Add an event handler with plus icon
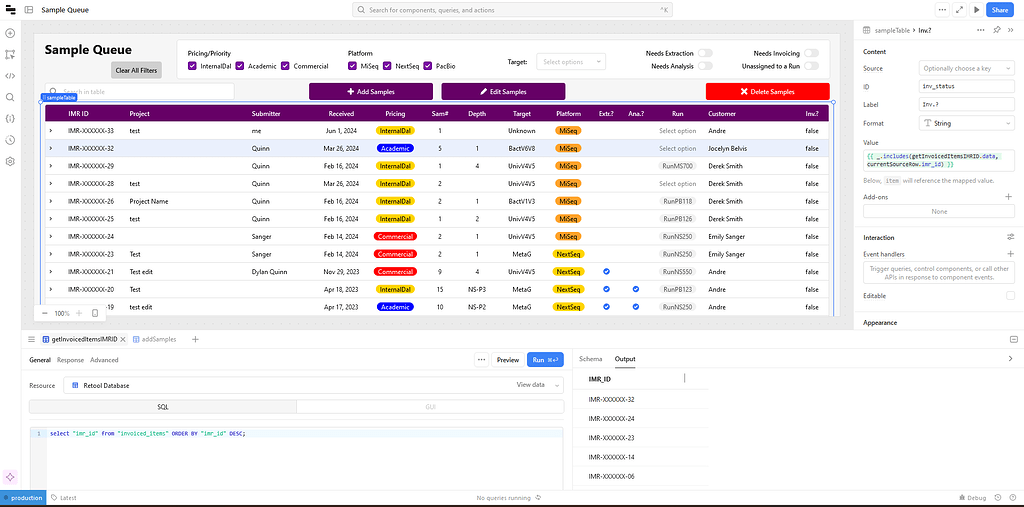 [1010, 254]
